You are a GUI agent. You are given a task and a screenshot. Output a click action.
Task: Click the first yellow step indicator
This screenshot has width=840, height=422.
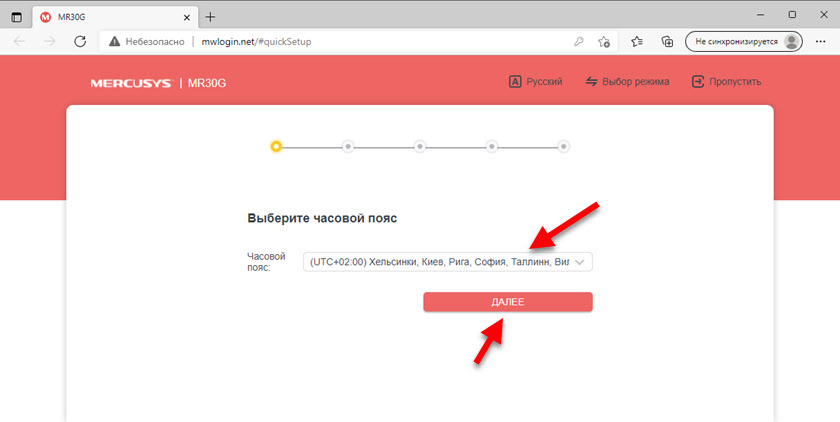[276, 146]
